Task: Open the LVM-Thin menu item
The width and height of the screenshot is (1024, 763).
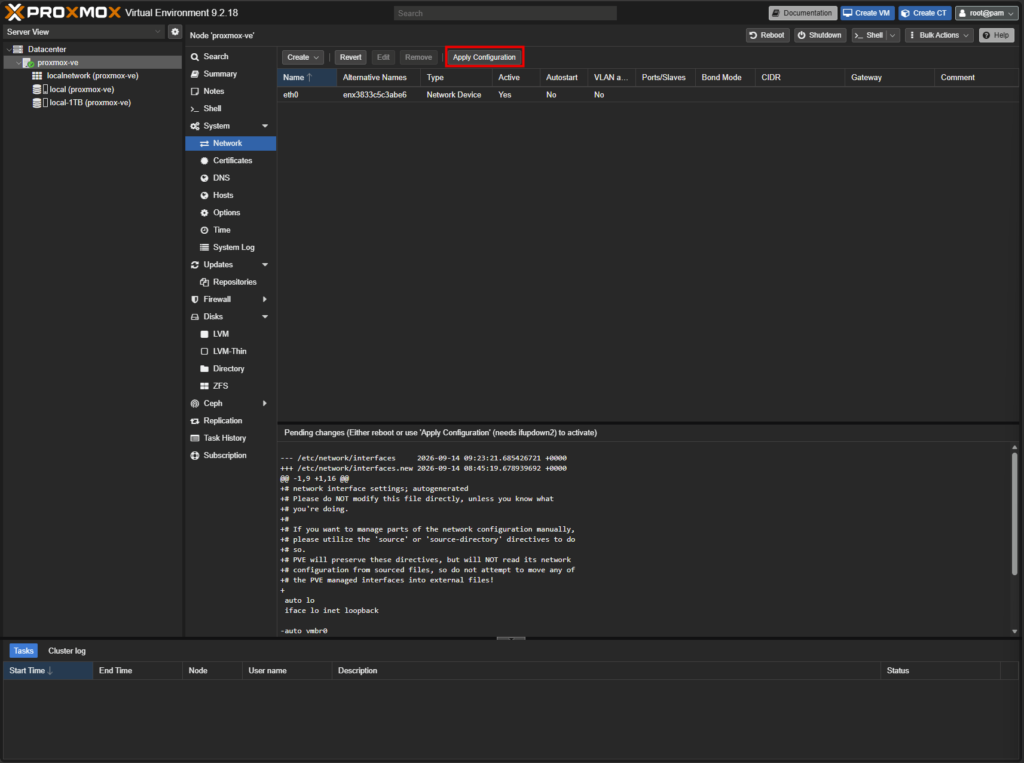Action: coord(231,351)
